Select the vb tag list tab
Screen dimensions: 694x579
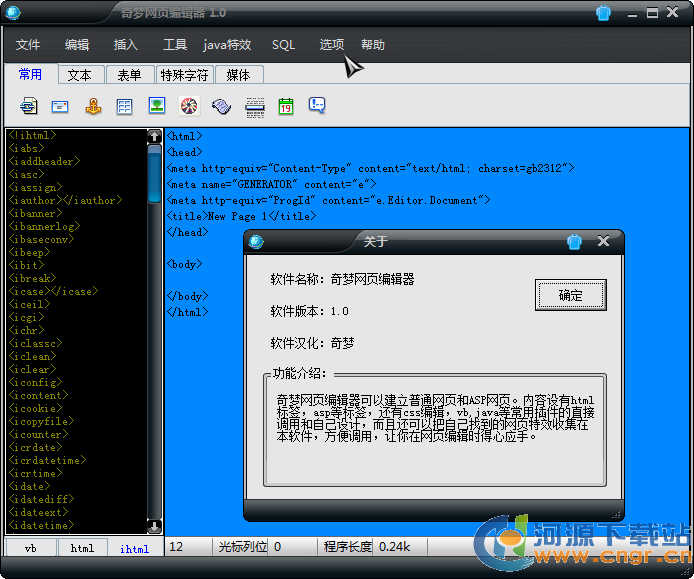click(x=31, y=548)
